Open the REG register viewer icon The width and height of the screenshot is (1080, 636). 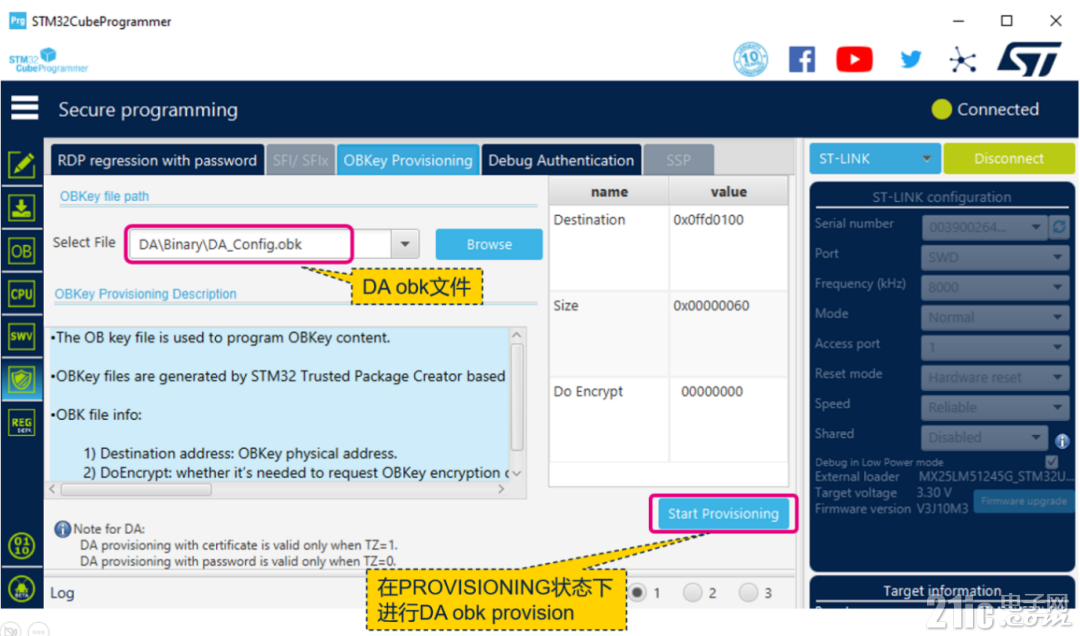click(21, 422)
